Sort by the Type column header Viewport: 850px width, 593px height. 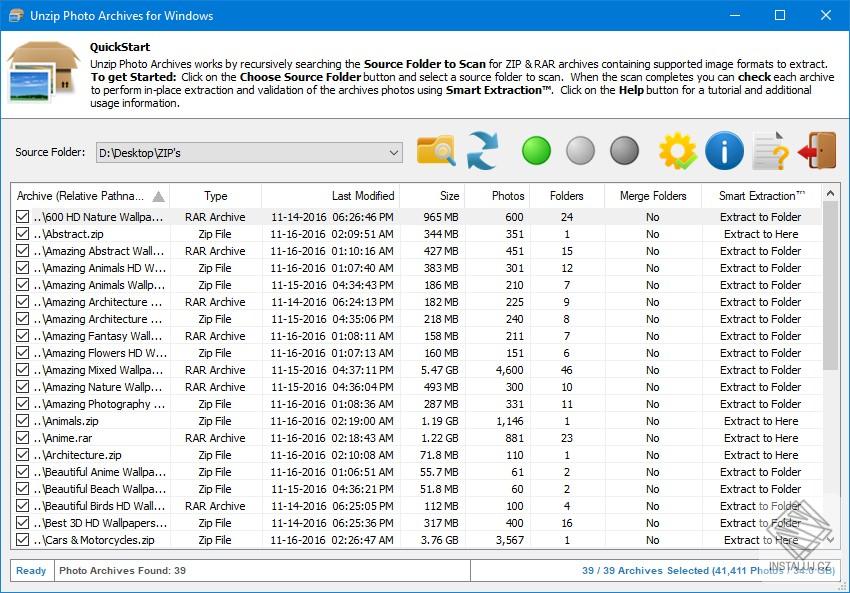click(216, 196)
